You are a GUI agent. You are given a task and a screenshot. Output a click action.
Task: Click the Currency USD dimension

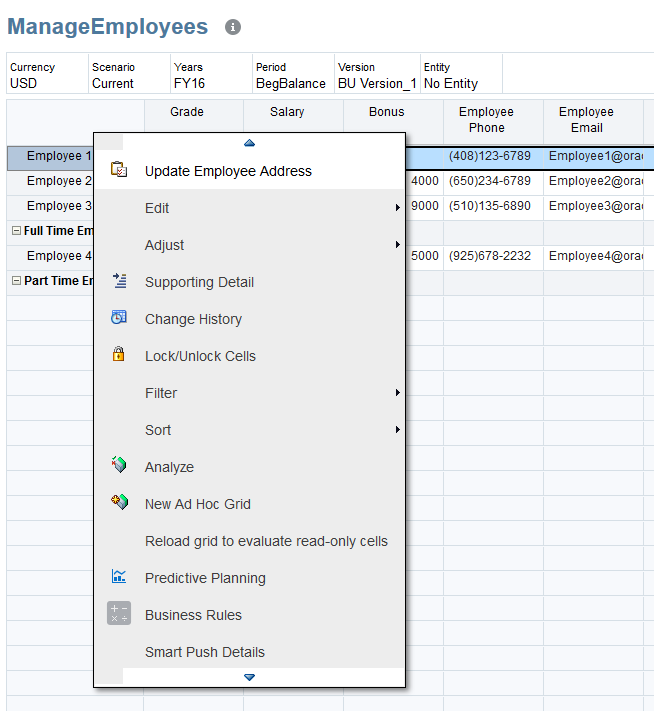[47, 74]
